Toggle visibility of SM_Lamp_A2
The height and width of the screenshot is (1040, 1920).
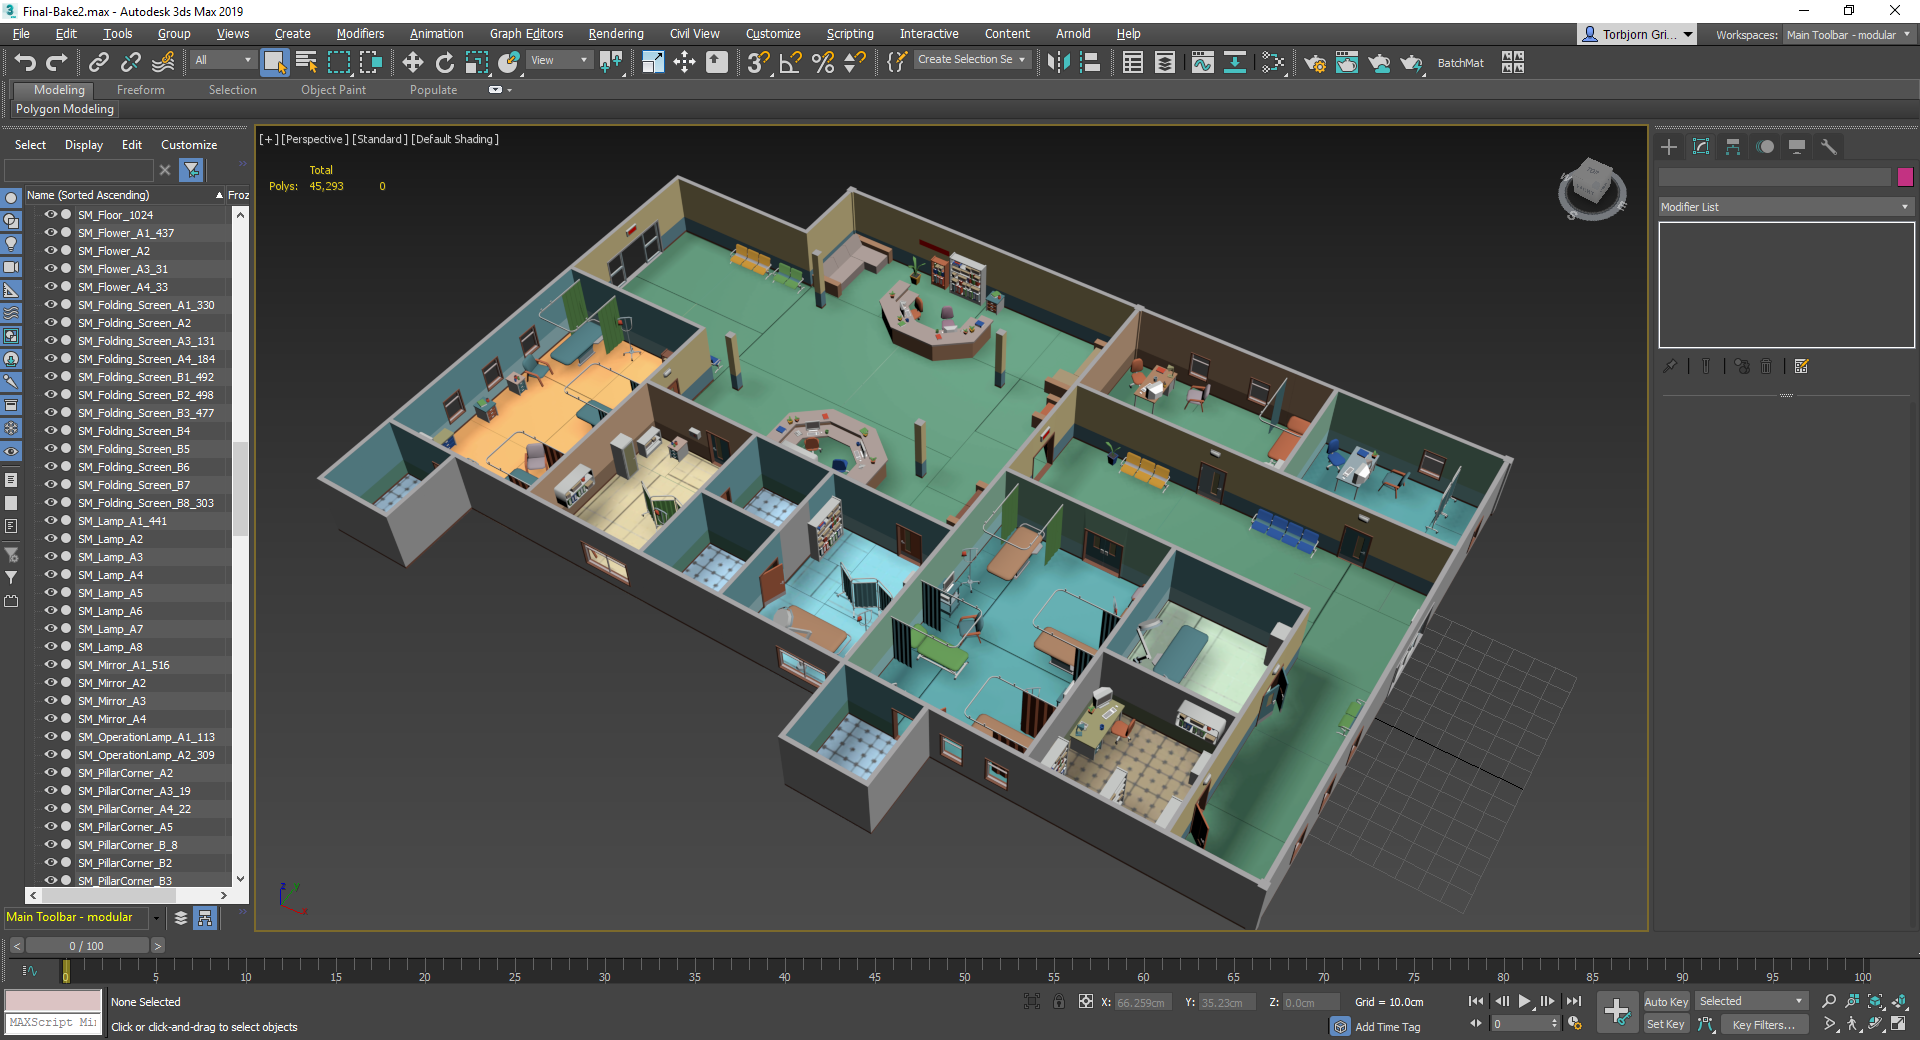50,539
